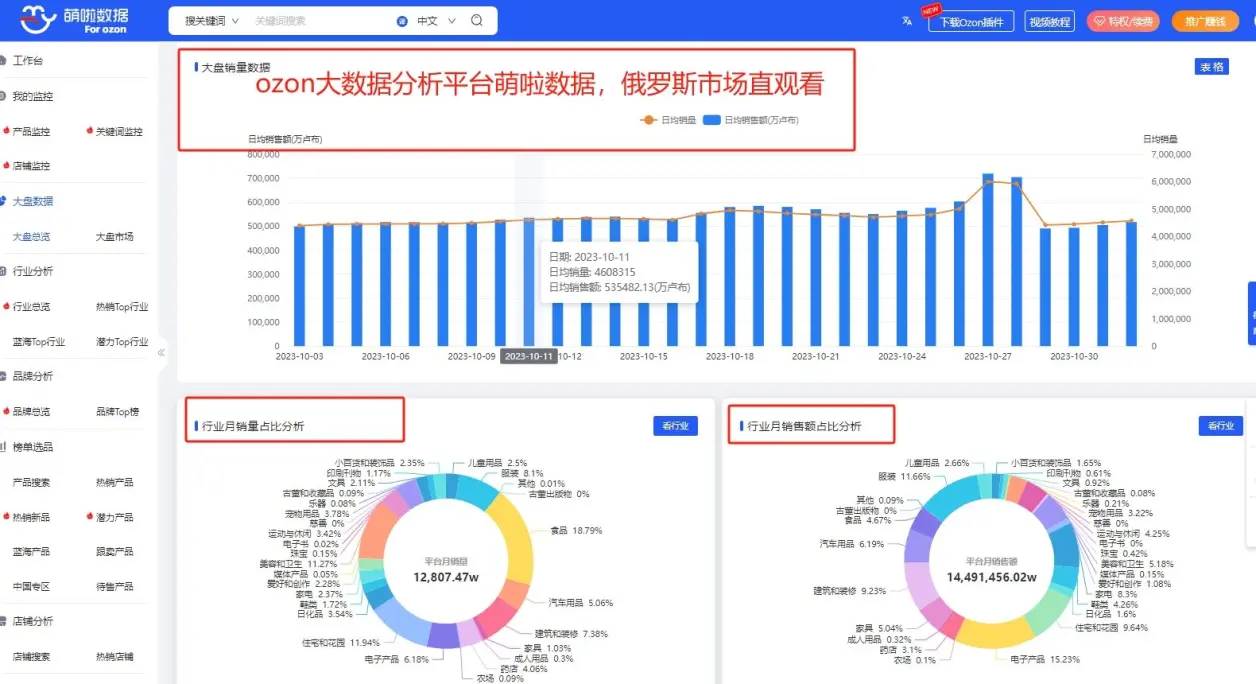Go to 店铺搜索
This screenshot has height=684, width=1256.
click(31, 657)
